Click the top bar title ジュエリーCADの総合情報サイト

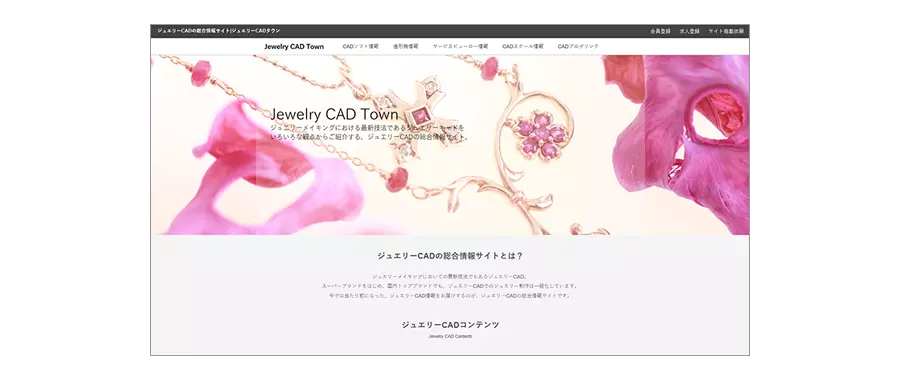pyautogui.click(x=219, y=31)
